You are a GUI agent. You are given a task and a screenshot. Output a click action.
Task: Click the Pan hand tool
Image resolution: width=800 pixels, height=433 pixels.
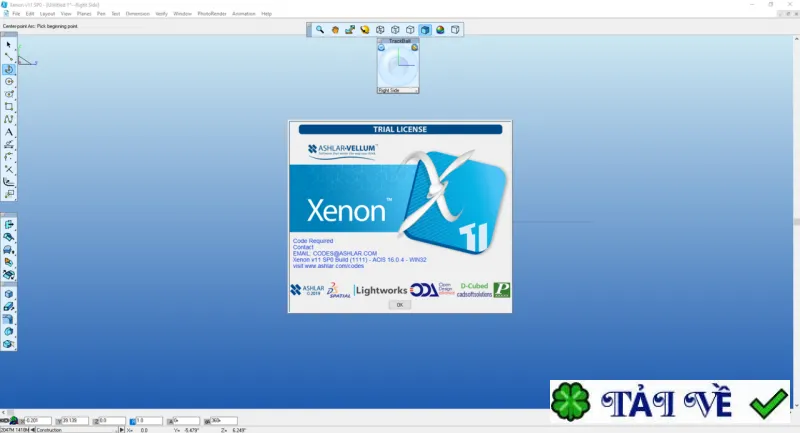pos(335,30)
